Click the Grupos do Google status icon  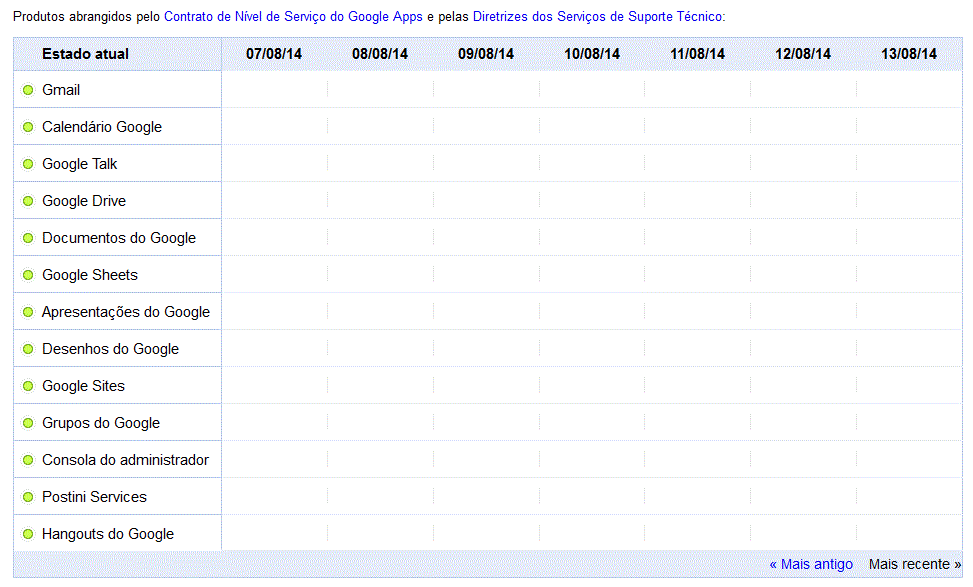28,423
